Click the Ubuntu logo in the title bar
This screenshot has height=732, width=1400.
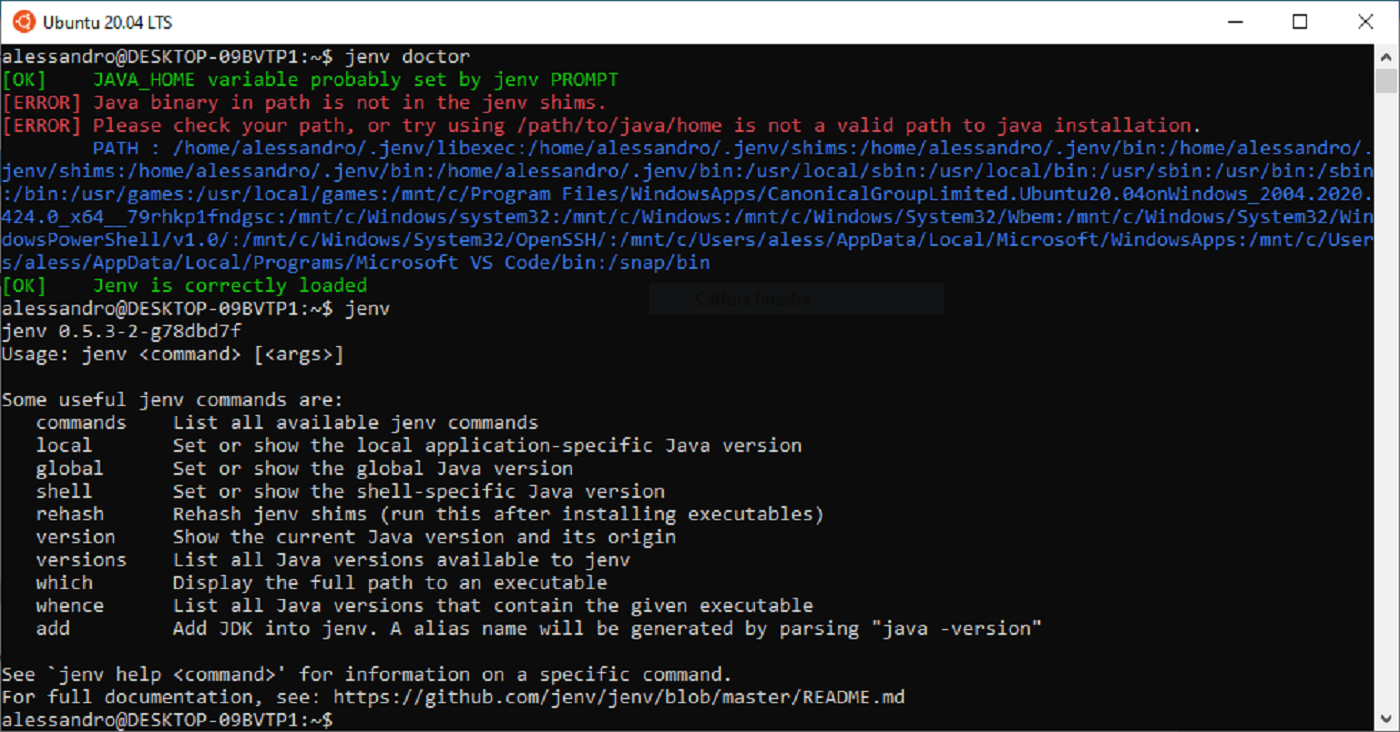[x=24, y=21]
